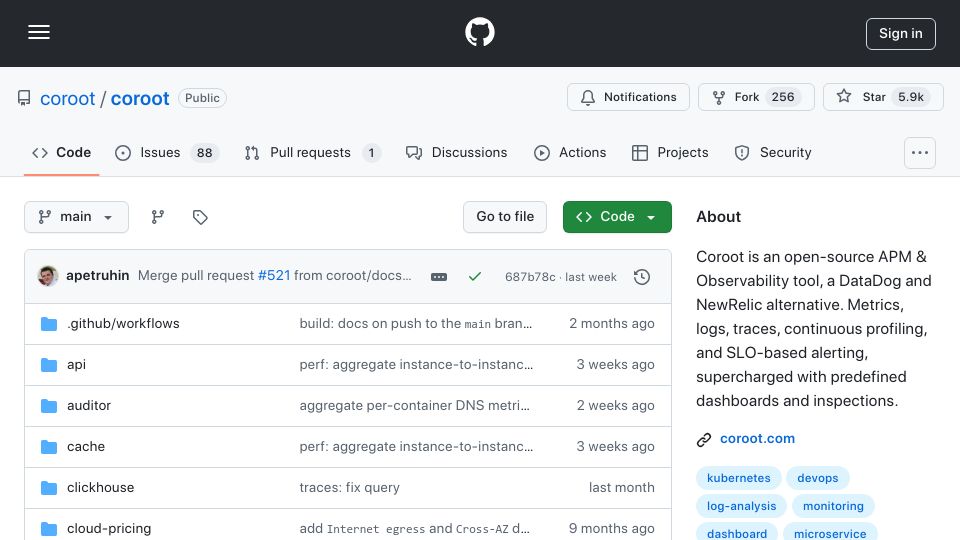Expand the commit message ellipsis
This screenshot has height=540, width=960.
pos(439,277)
